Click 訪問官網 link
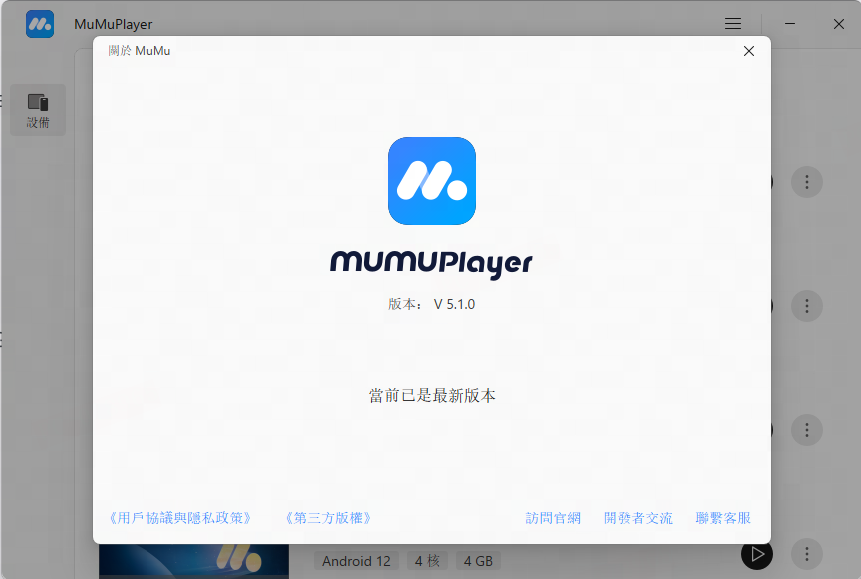 click(x=553, y=518)
